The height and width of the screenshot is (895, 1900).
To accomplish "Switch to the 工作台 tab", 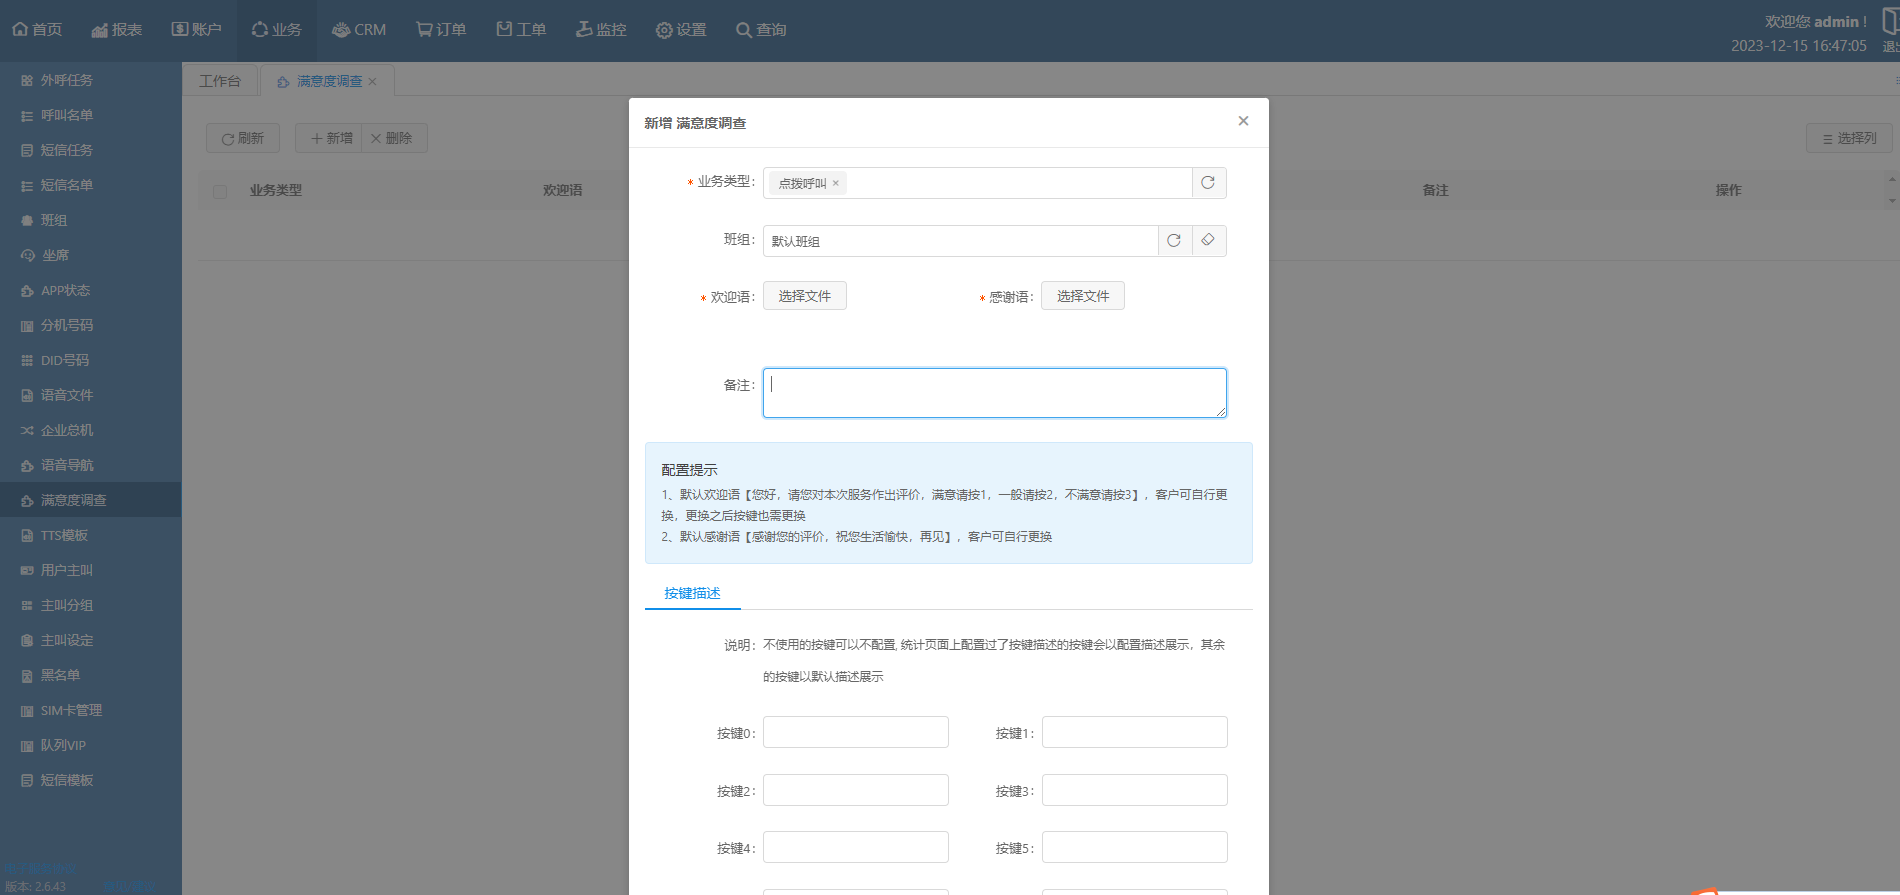I will tap(220, 81).
